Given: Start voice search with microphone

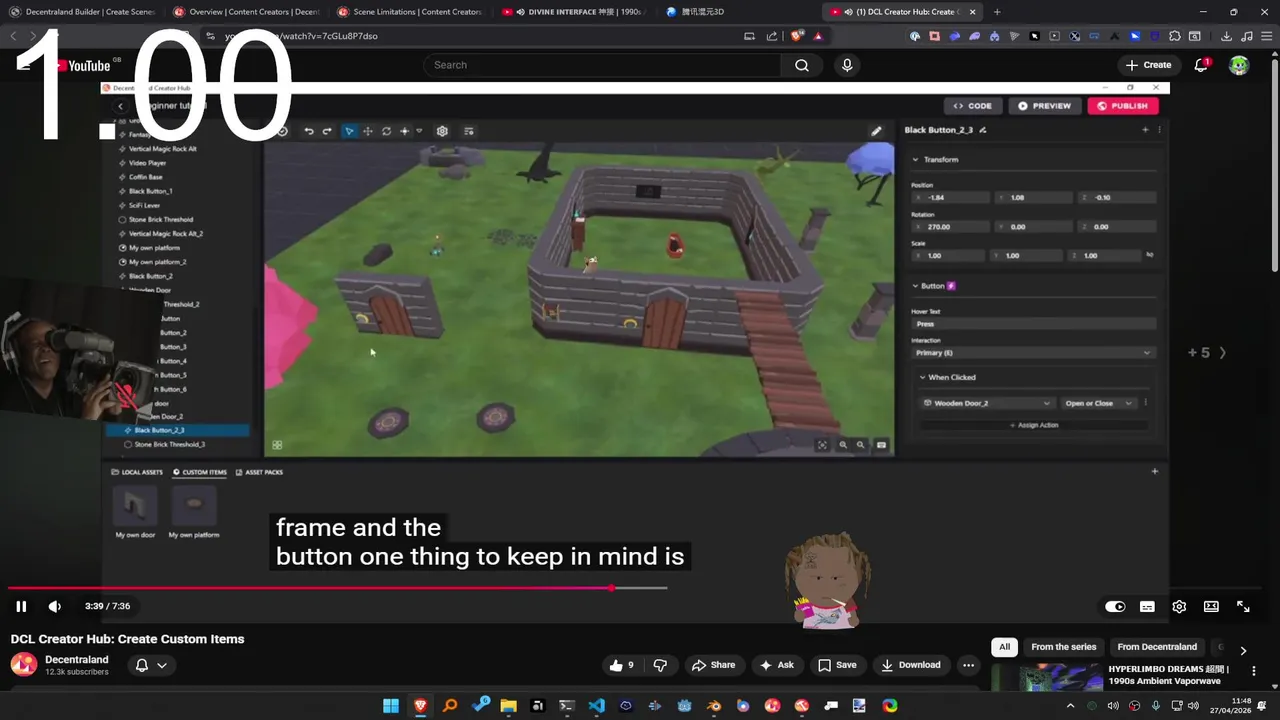Looking at the screenshot, I should tap(847, 65).
